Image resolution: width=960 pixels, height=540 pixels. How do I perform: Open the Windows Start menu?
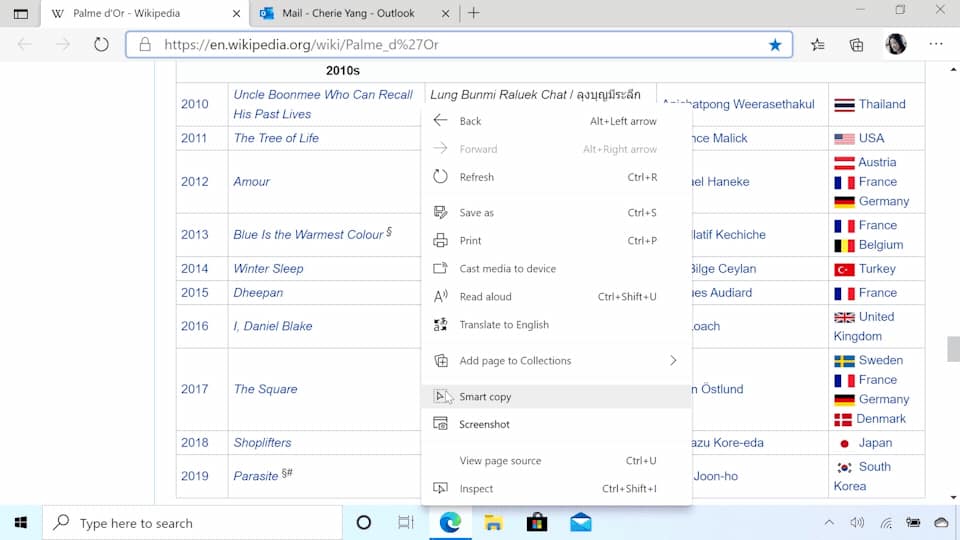coord(21,523)
